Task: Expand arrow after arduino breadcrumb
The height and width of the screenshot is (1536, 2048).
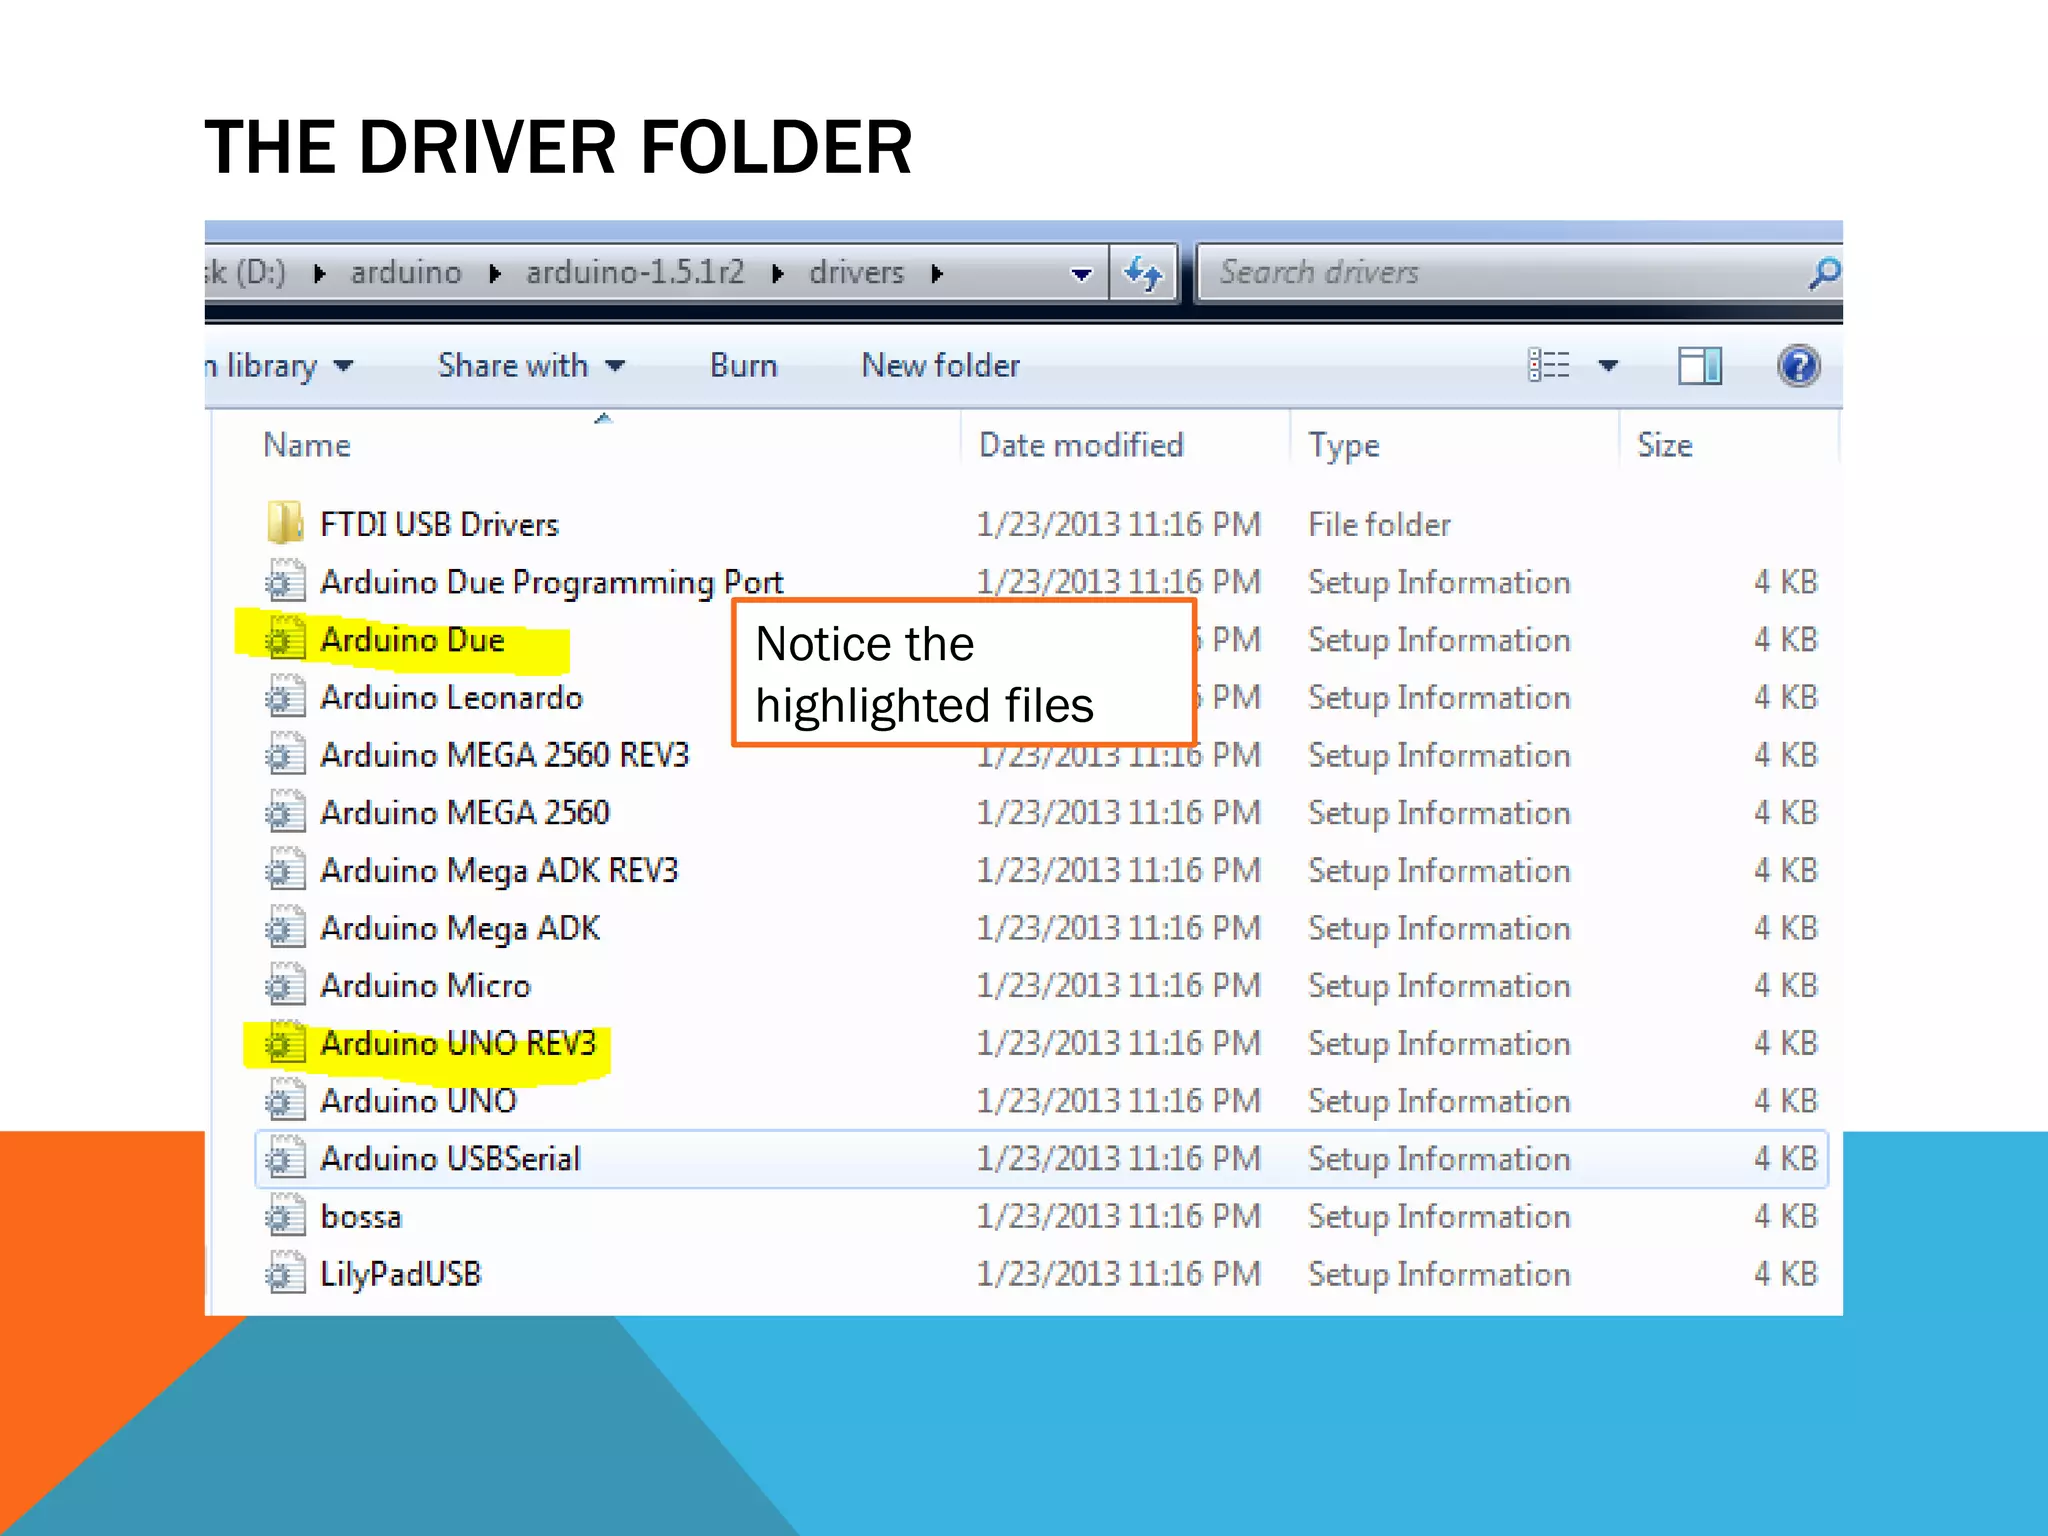Action: pyautogui.click(x=494, y=273)
